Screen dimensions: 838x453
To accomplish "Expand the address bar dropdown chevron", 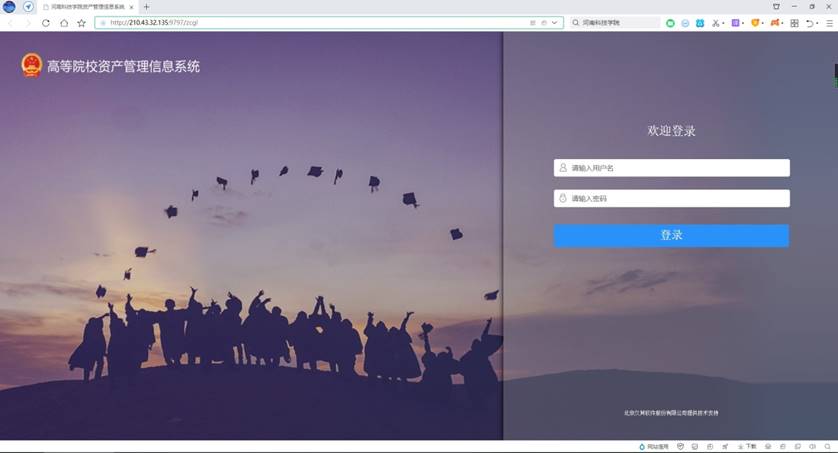I will pyautogui.click(x=554, y=23).
